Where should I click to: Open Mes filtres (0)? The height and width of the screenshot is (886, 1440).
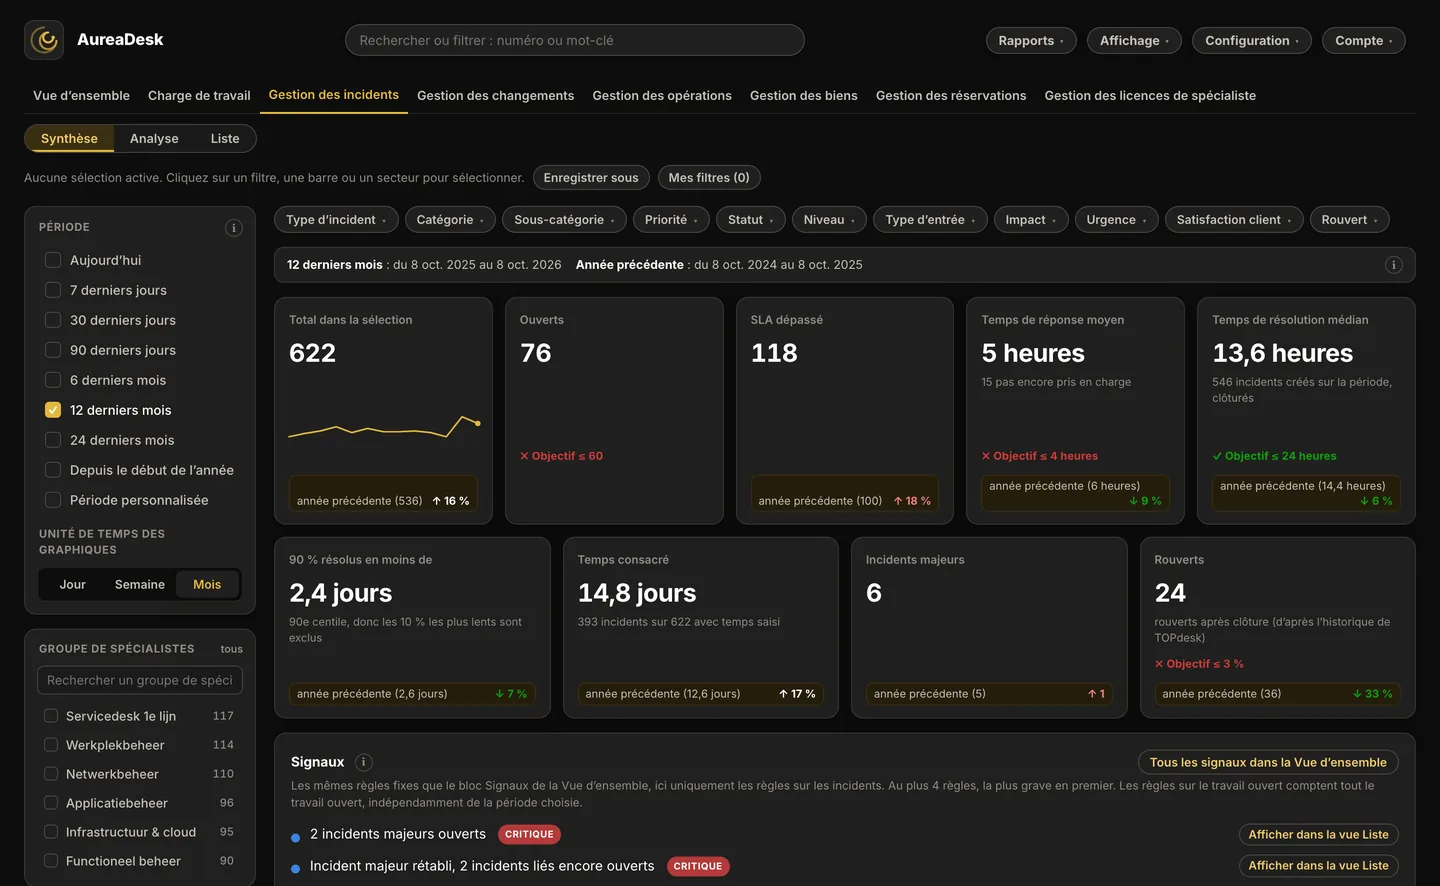point(709,178)
